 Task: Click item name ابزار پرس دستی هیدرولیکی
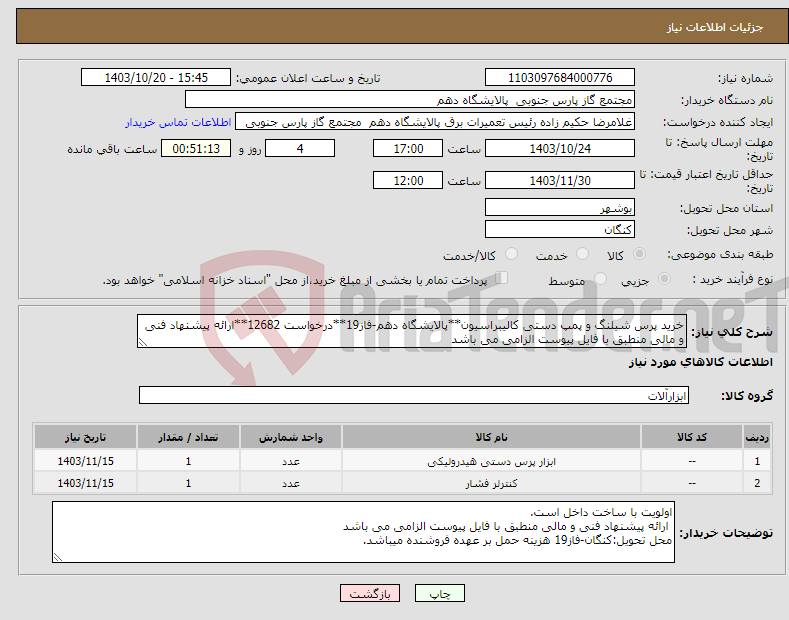pyautogui.click(x=491, y=461)
